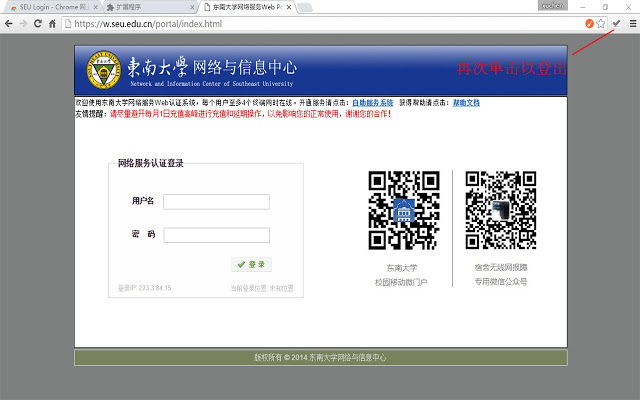Click the 当前登录位置 text
The image size is (640, 400).
tap(262, 288)
